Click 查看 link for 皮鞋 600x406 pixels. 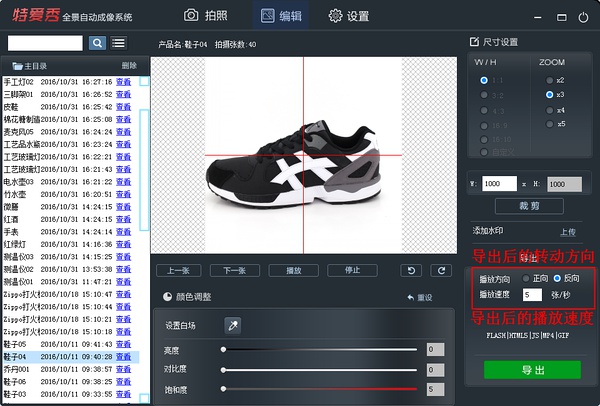[x=124, y=107]
